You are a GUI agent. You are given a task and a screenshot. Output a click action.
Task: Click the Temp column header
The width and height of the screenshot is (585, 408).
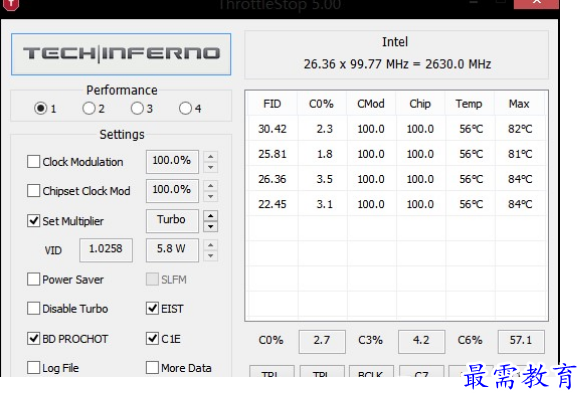point(469,104)
